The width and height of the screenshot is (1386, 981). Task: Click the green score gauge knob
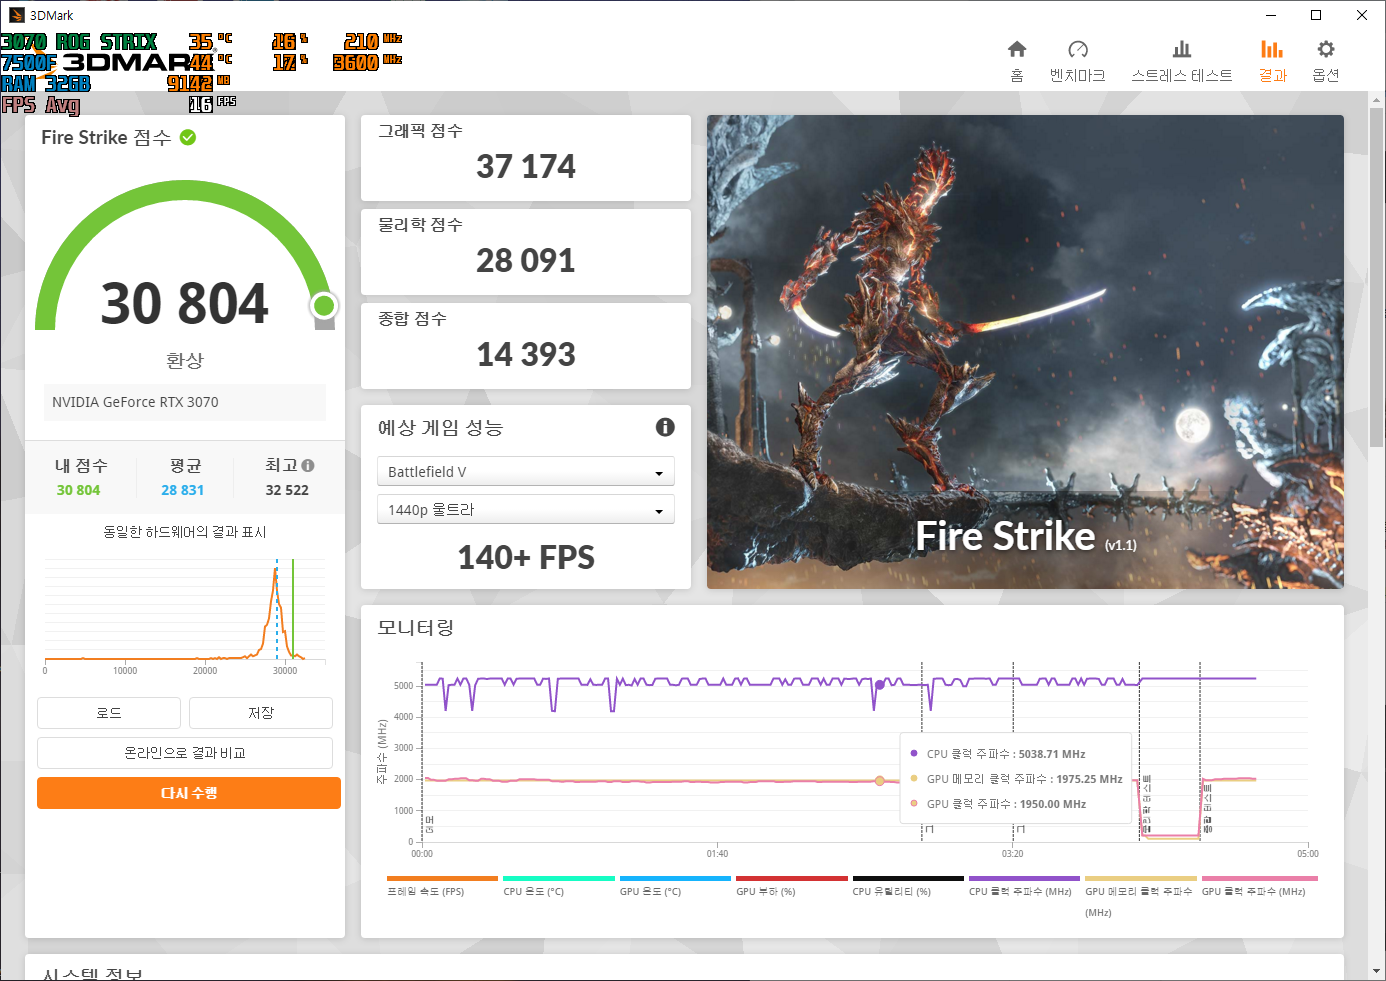point(324,306)
